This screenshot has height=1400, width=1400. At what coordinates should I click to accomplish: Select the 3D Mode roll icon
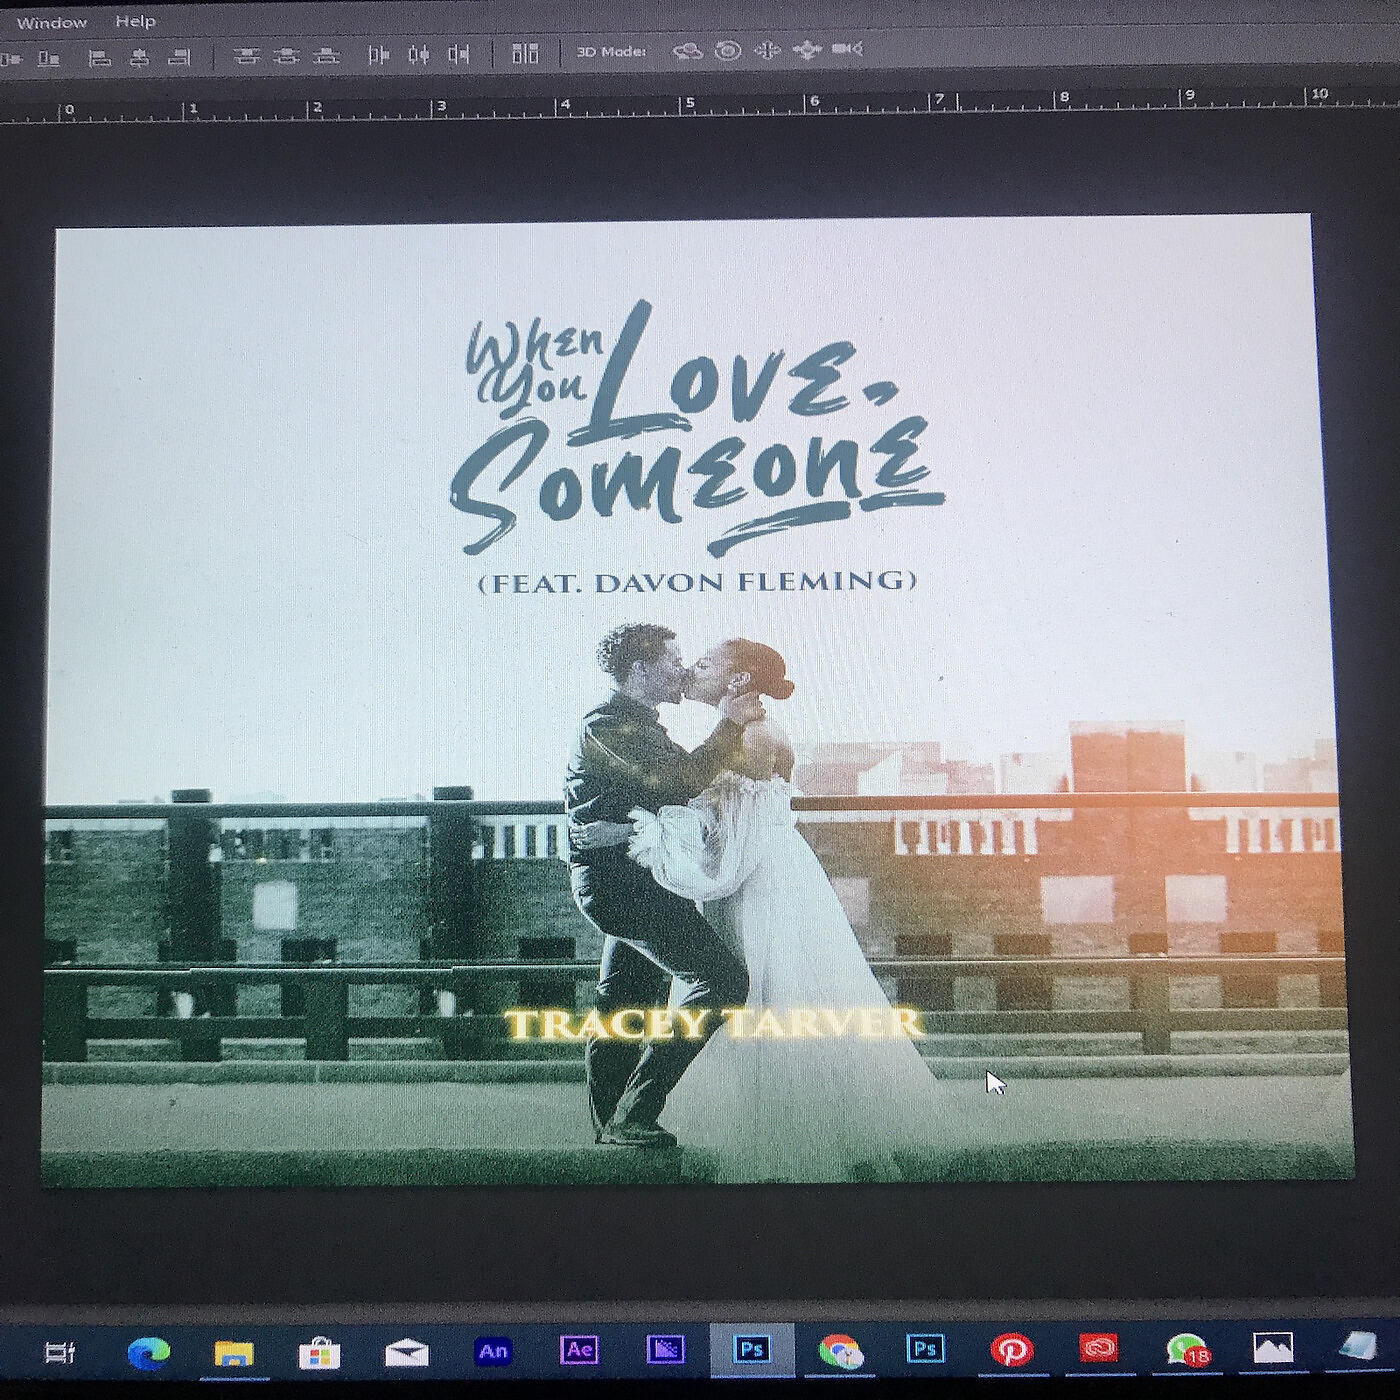tap(728, 50)
